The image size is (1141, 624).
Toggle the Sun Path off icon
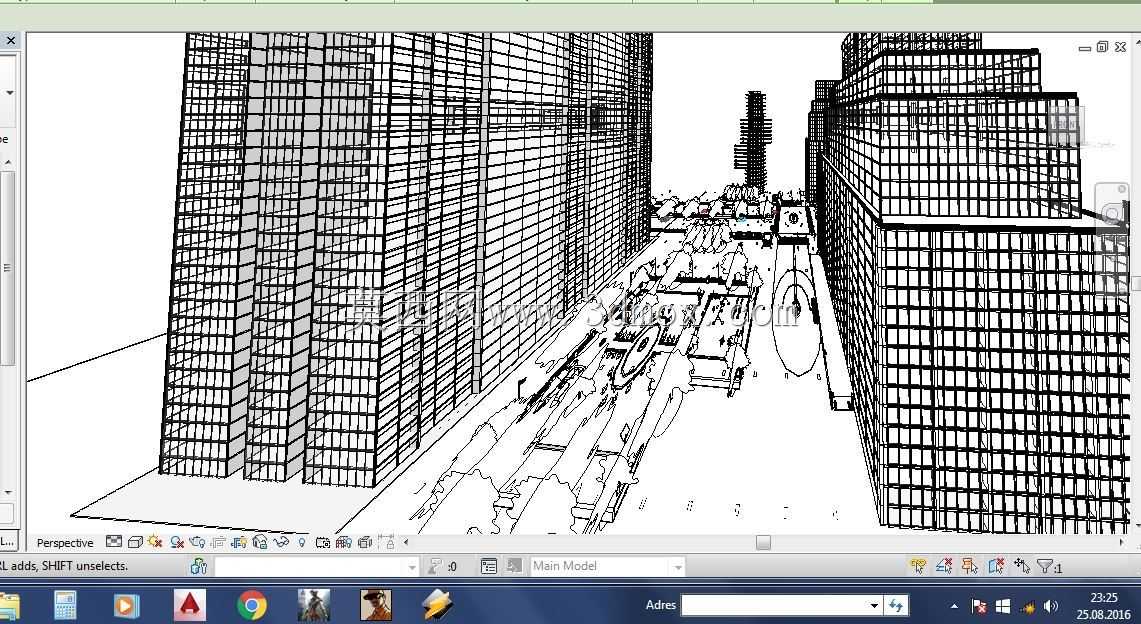[154, 542]
